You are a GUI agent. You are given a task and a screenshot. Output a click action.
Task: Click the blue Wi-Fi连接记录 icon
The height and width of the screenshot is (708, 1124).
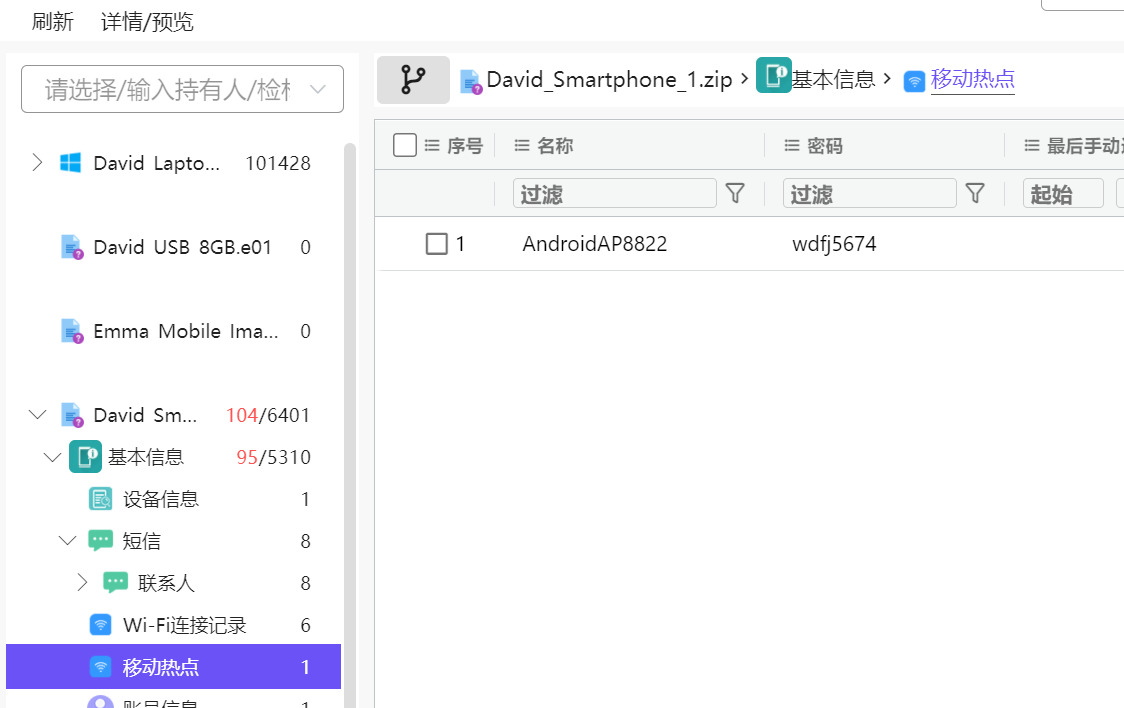100,624
